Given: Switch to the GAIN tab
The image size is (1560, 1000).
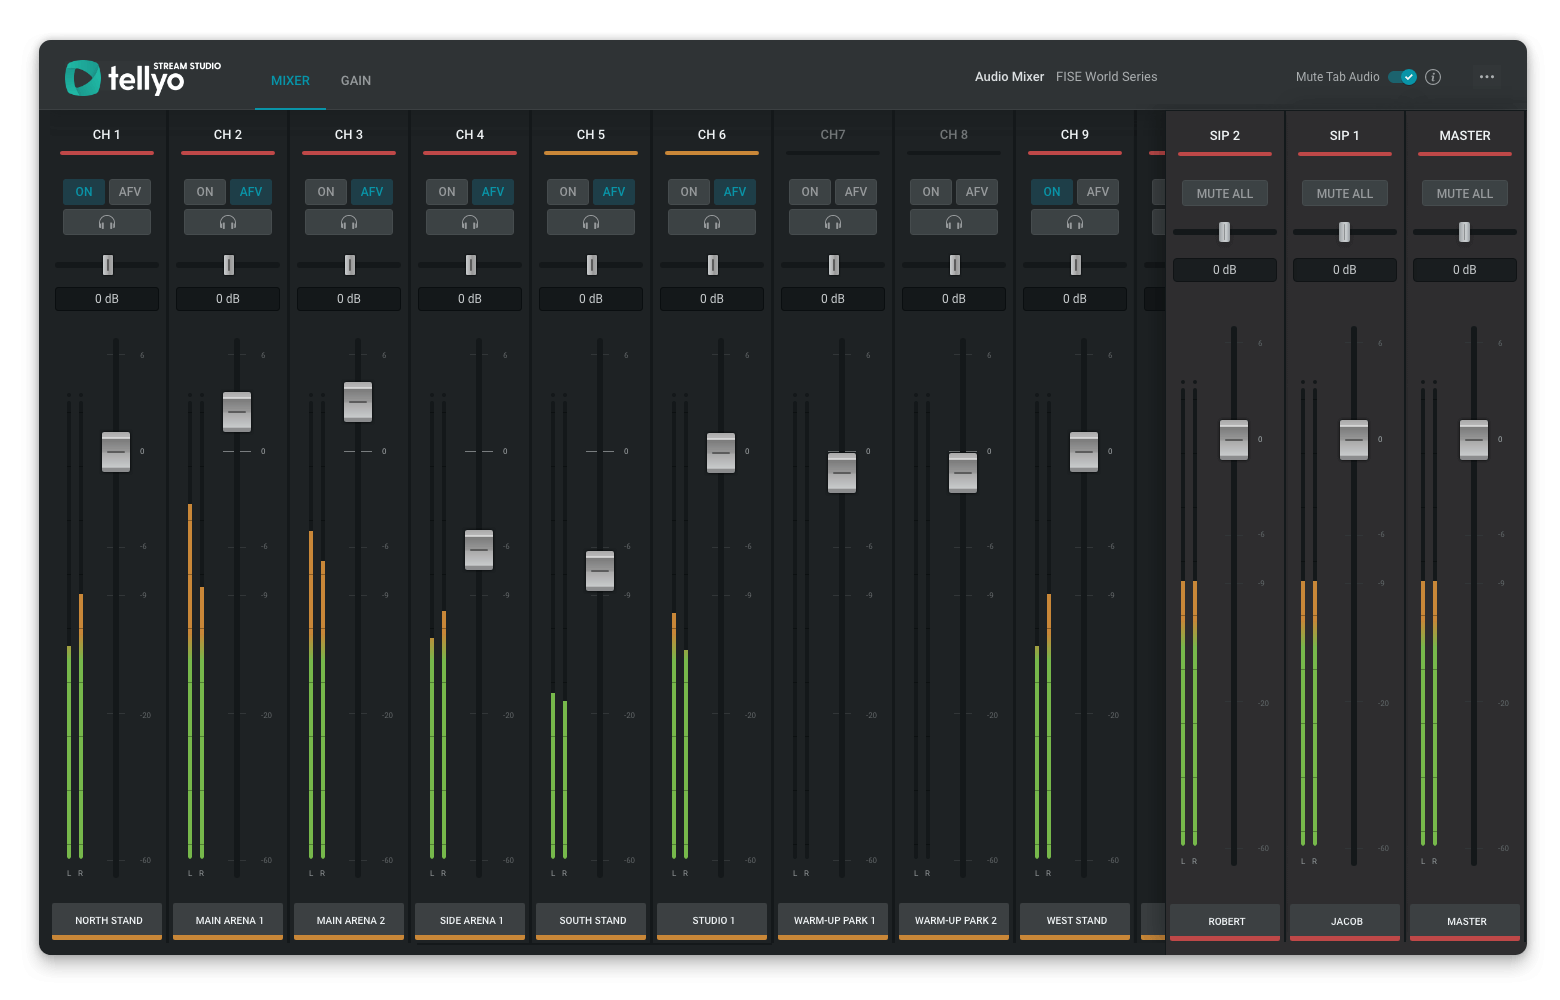Looking at the screenshot, I should 356,81.
